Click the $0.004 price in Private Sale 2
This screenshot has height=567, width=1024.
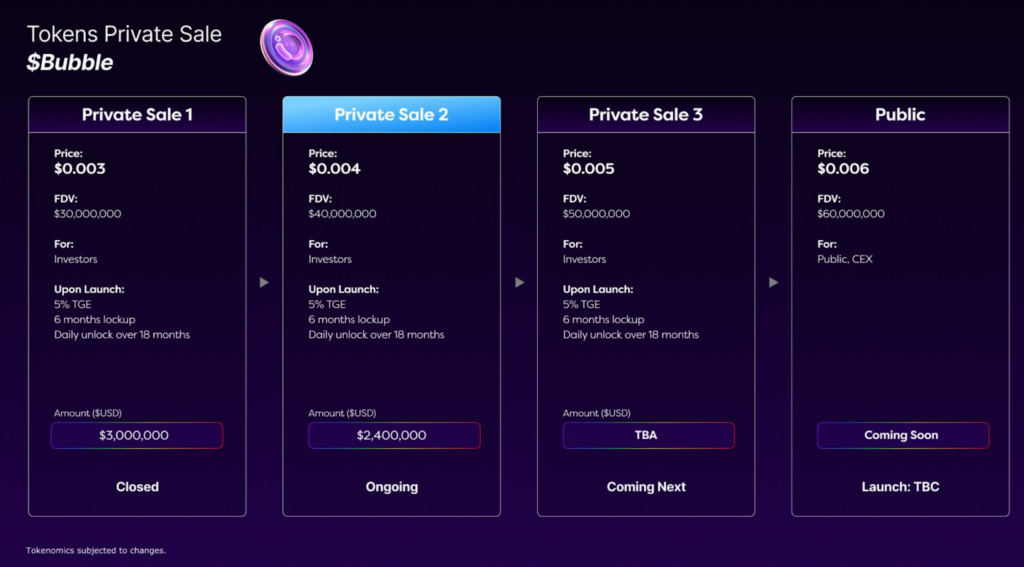point(334,169)
